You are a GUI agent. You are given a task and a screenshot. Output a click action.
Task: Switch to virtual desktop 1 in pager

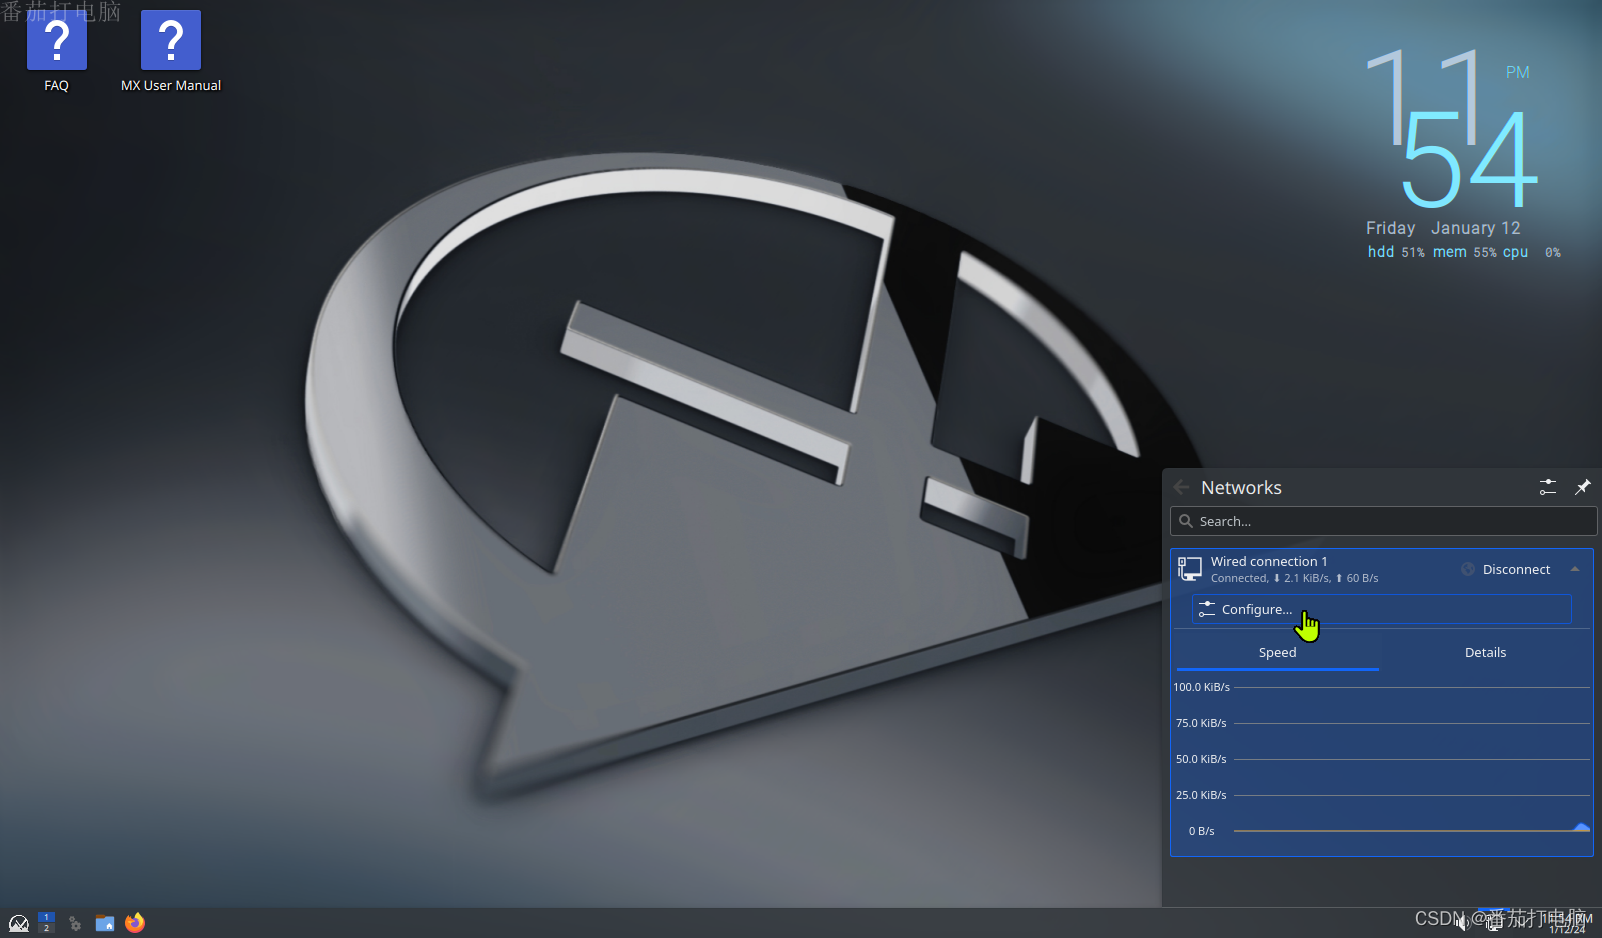click(x=46, y=917)
